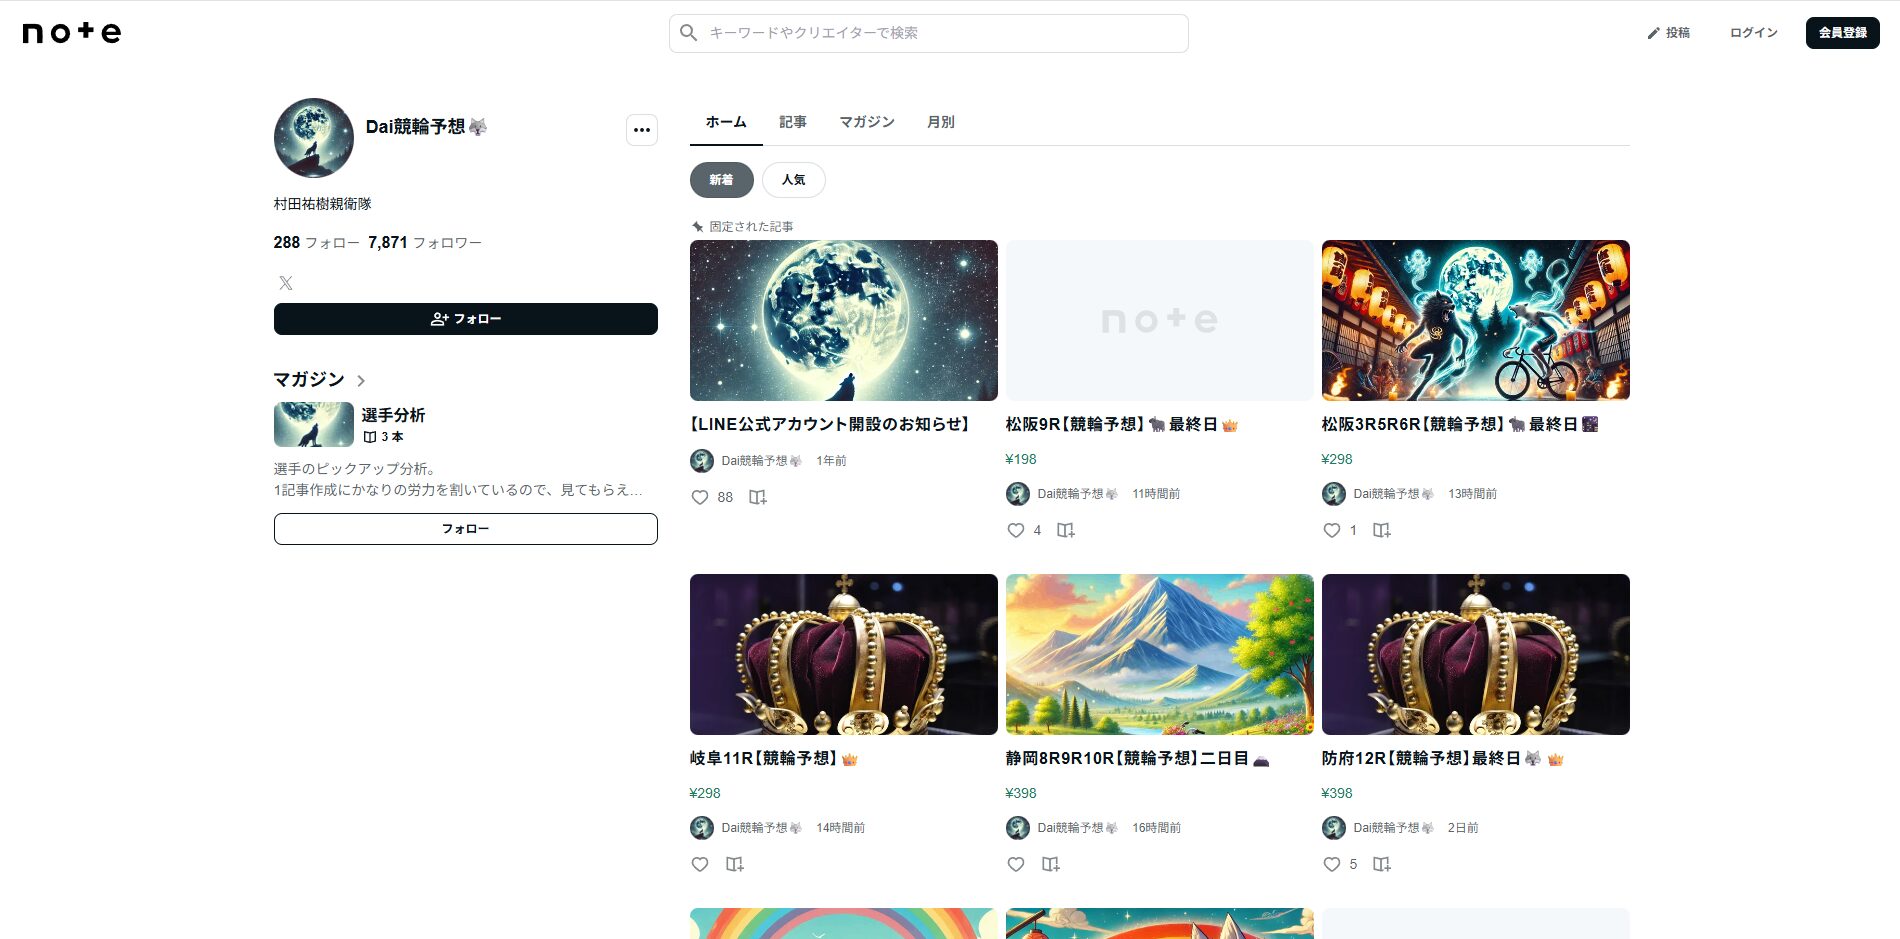
Task: Switch article sorting to 人気
Action: pos(793,180)
